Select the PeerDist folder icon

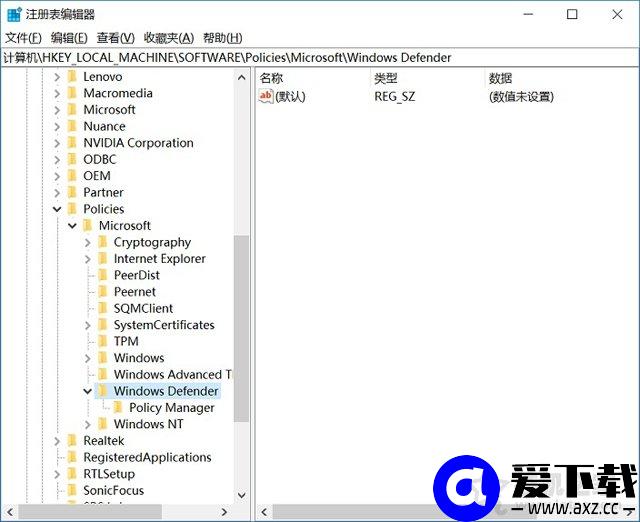coord(103,275)
